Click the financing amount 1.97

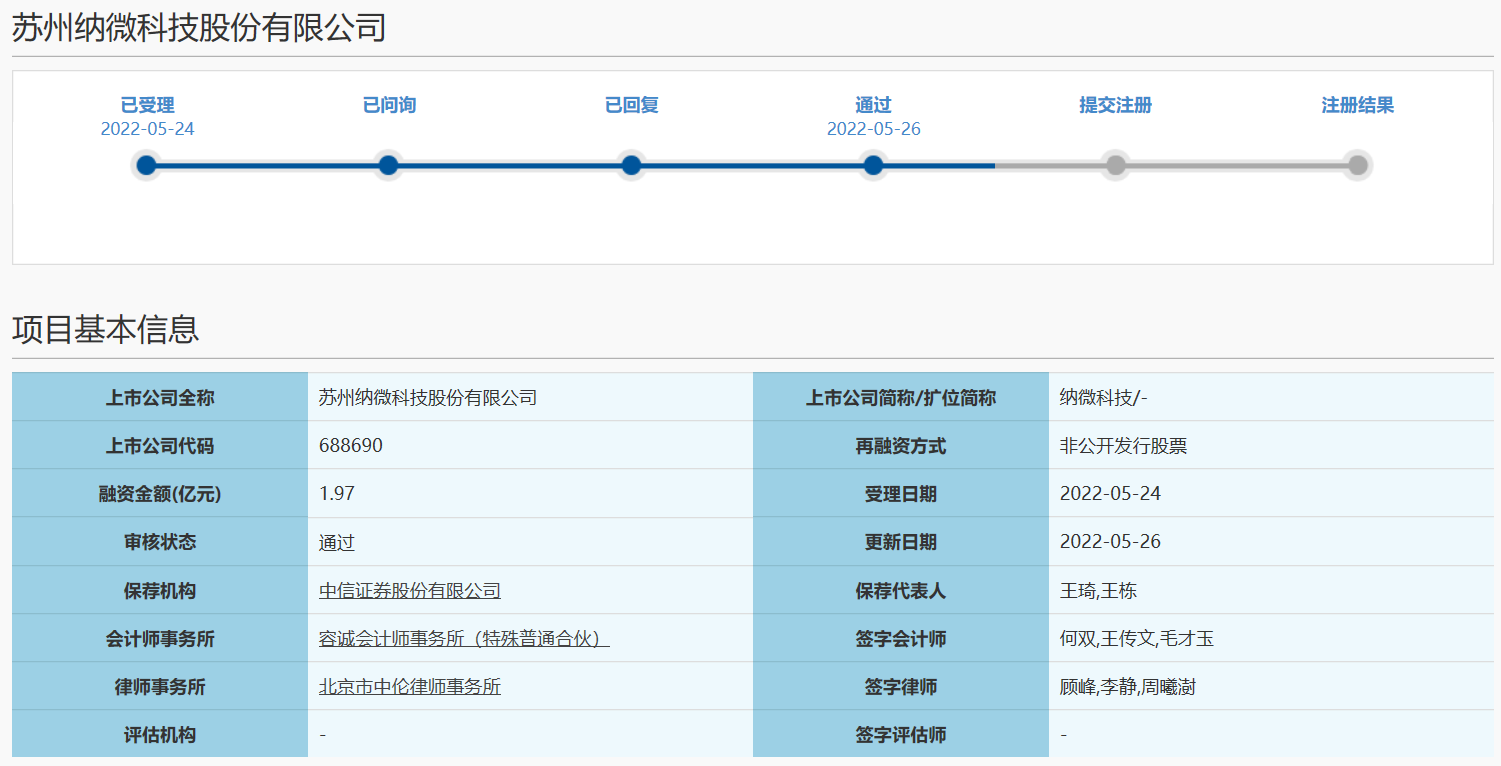pos(337,494)
